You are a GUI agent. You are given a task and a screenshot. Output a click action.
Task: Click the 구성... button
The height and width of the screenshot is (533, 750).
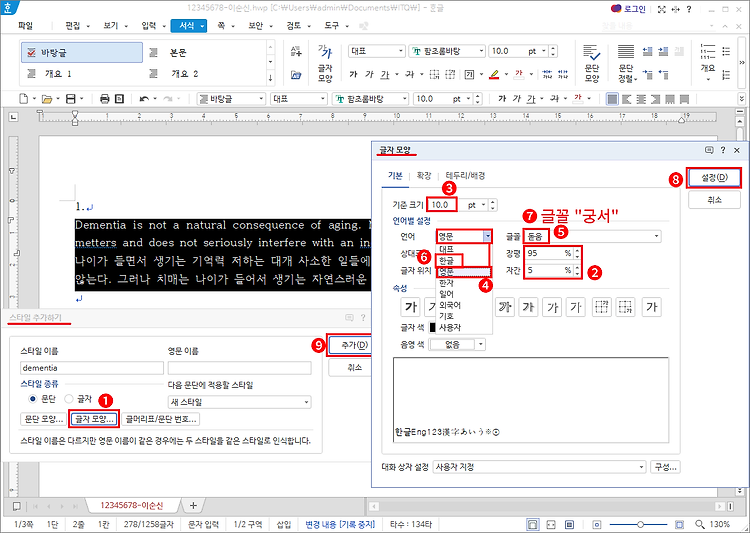pos(665,467)
